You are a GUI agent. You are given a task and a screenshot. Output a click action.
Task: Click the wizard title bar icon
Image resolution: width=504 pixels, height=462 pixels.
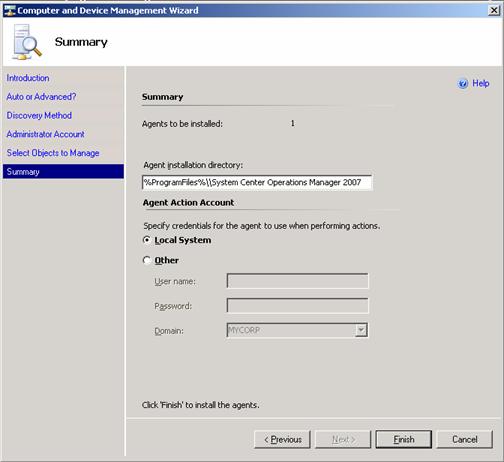pos(10,10)
